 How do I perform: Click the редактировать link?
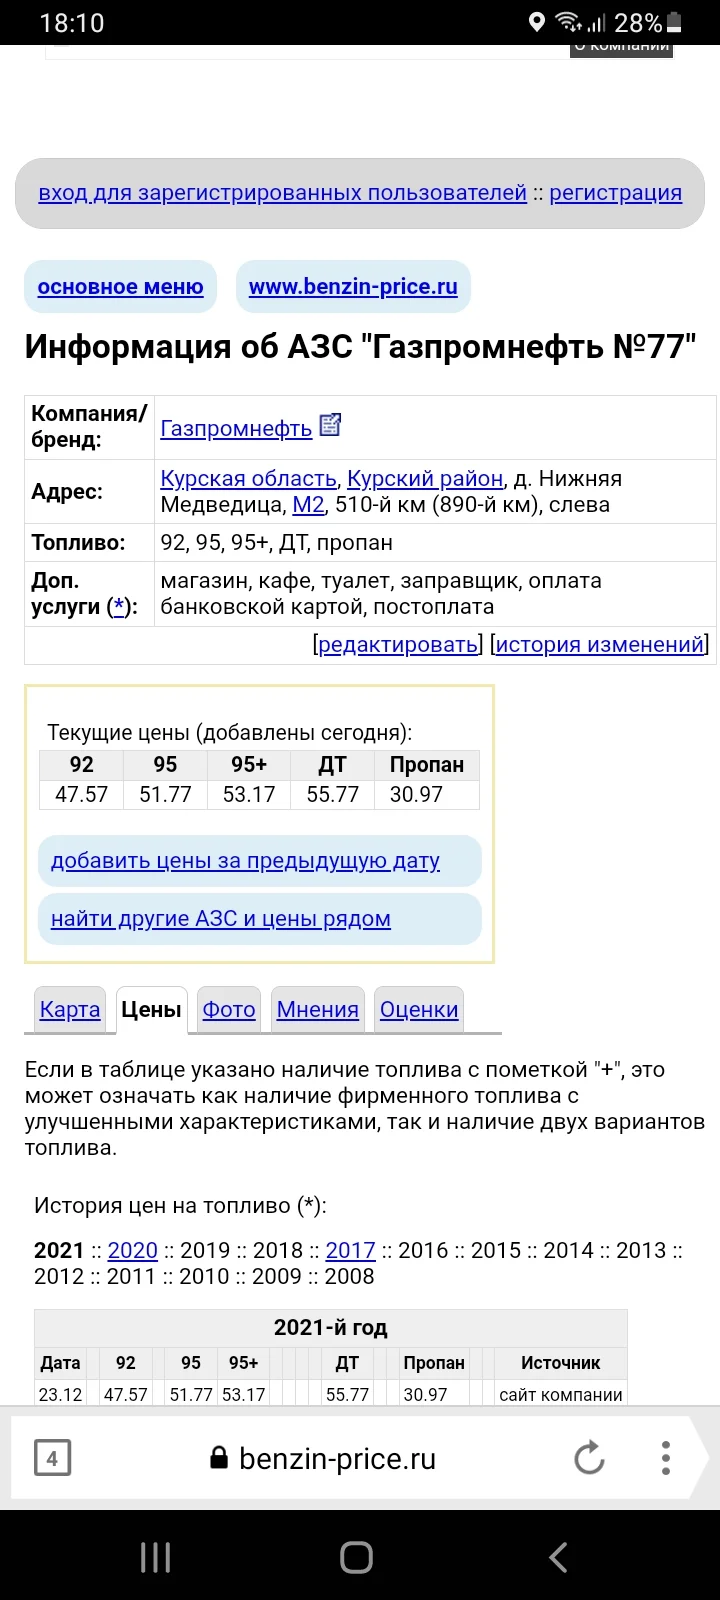[397, 644]
